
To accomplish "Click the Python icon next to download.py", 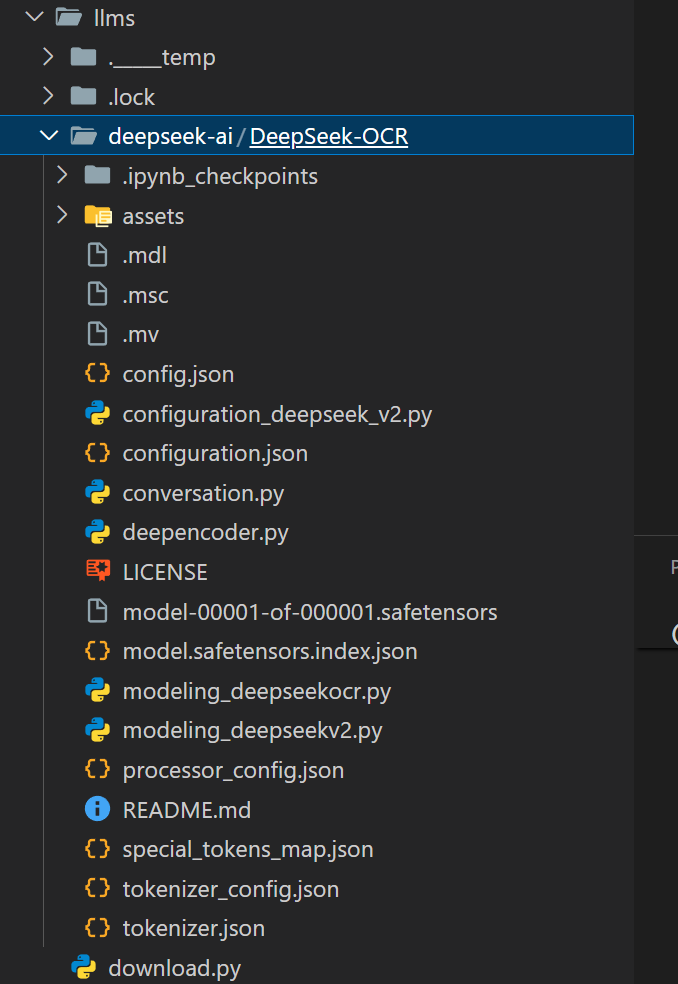I will click(83, 968).
